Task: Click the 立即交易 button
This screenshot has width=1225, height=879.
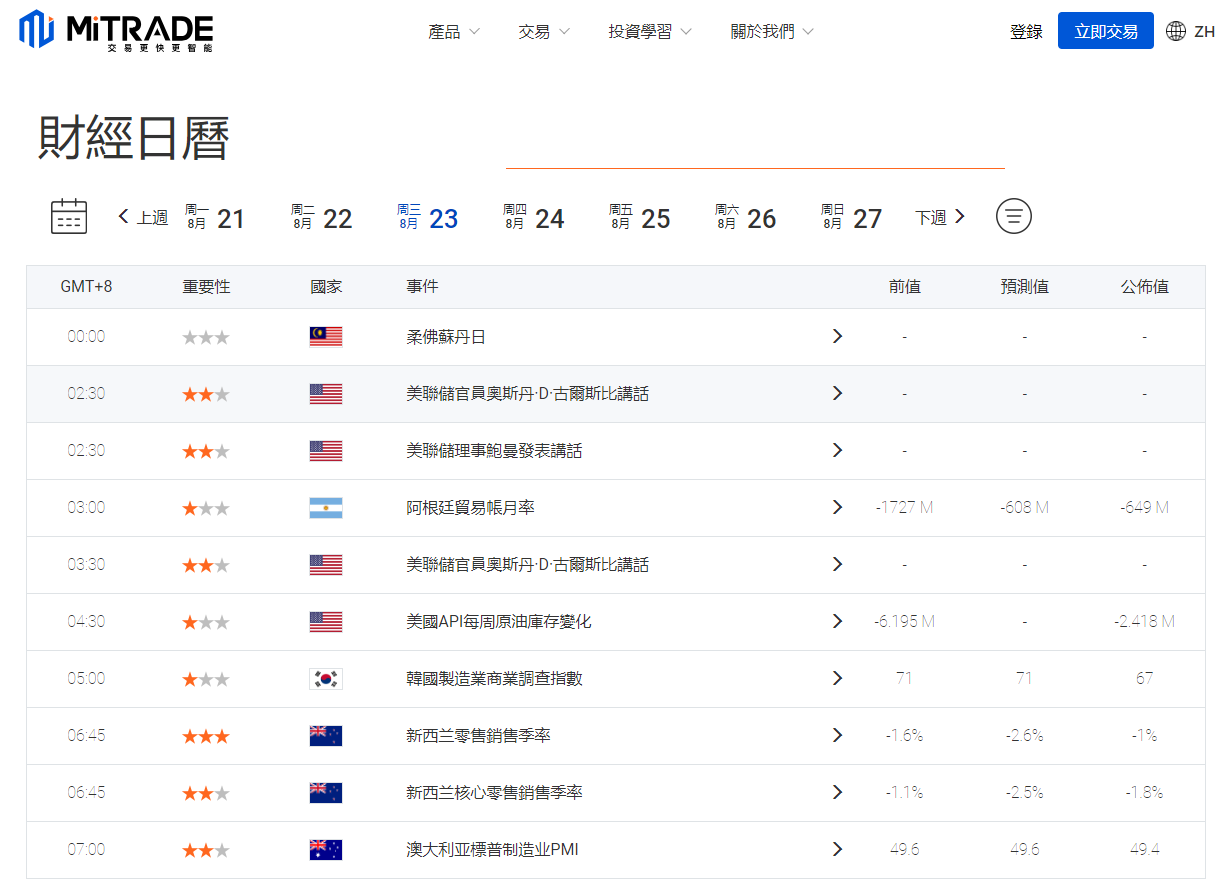Action: pos(1105,32)
